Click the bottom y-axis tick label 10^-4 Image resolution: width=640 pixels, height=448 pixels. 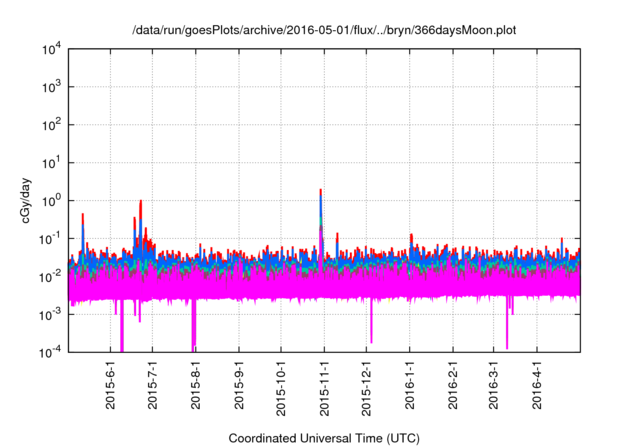(x=50, y=351)
